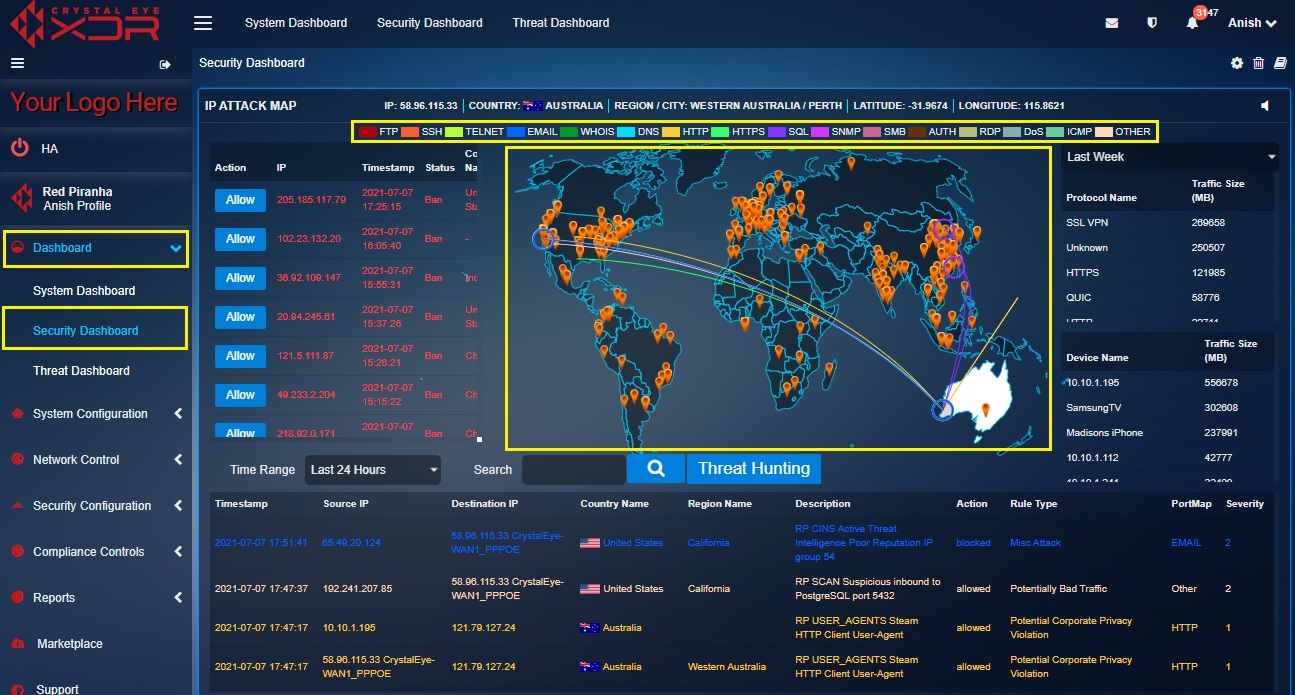Viewport: 1295px width, 695px height.
Task: Click Allow for IP 20.94.245.61
Action: click(240, 317)
